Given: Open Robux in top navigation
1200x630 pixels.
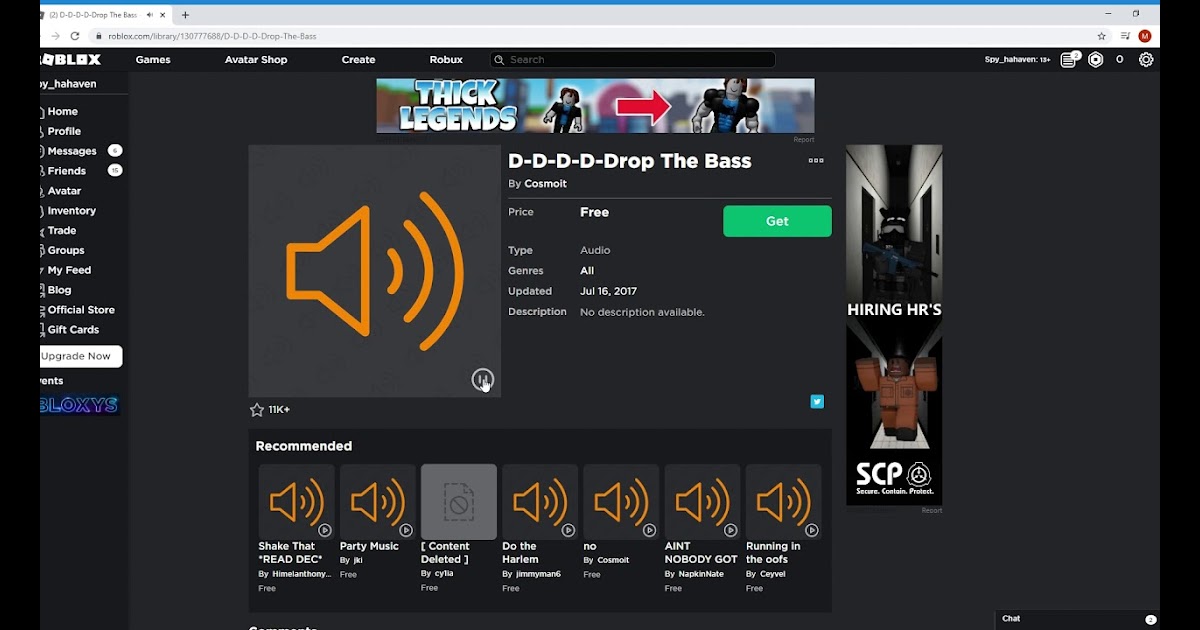Looking at the screenshot, I should click(446, 60).
